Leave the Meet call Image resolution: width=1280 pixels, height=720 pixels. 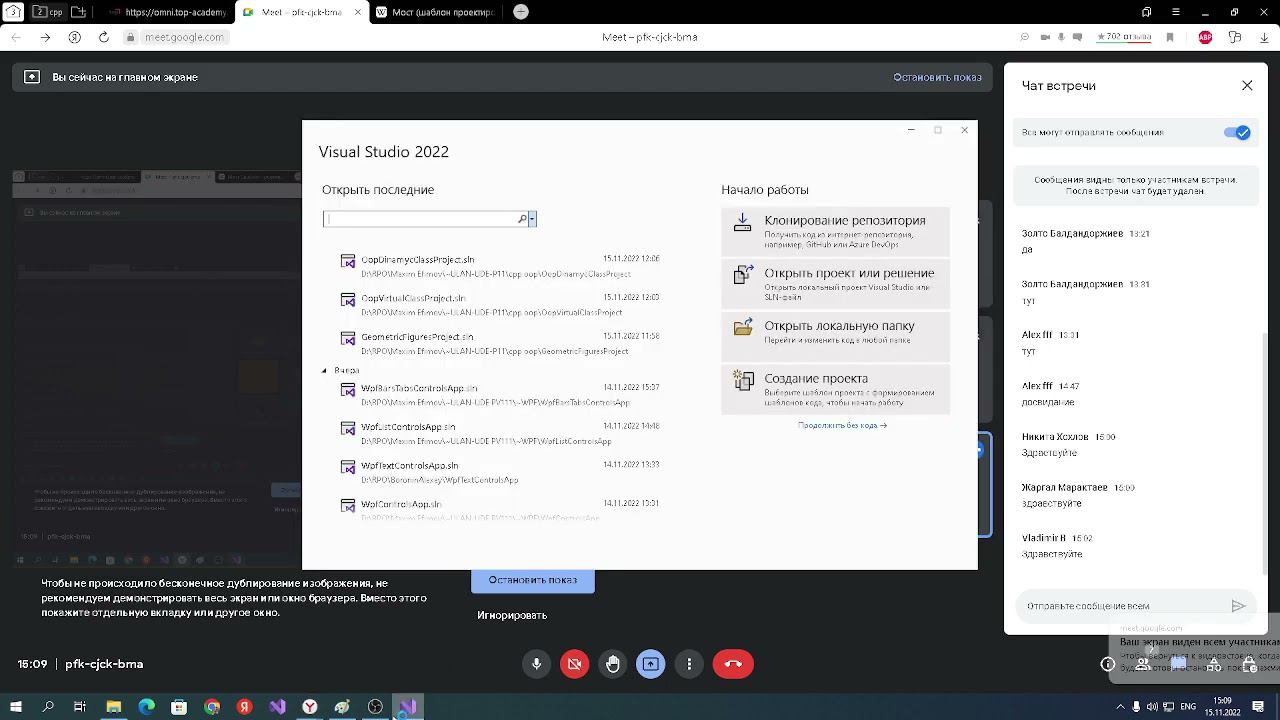tap(733, 664)
